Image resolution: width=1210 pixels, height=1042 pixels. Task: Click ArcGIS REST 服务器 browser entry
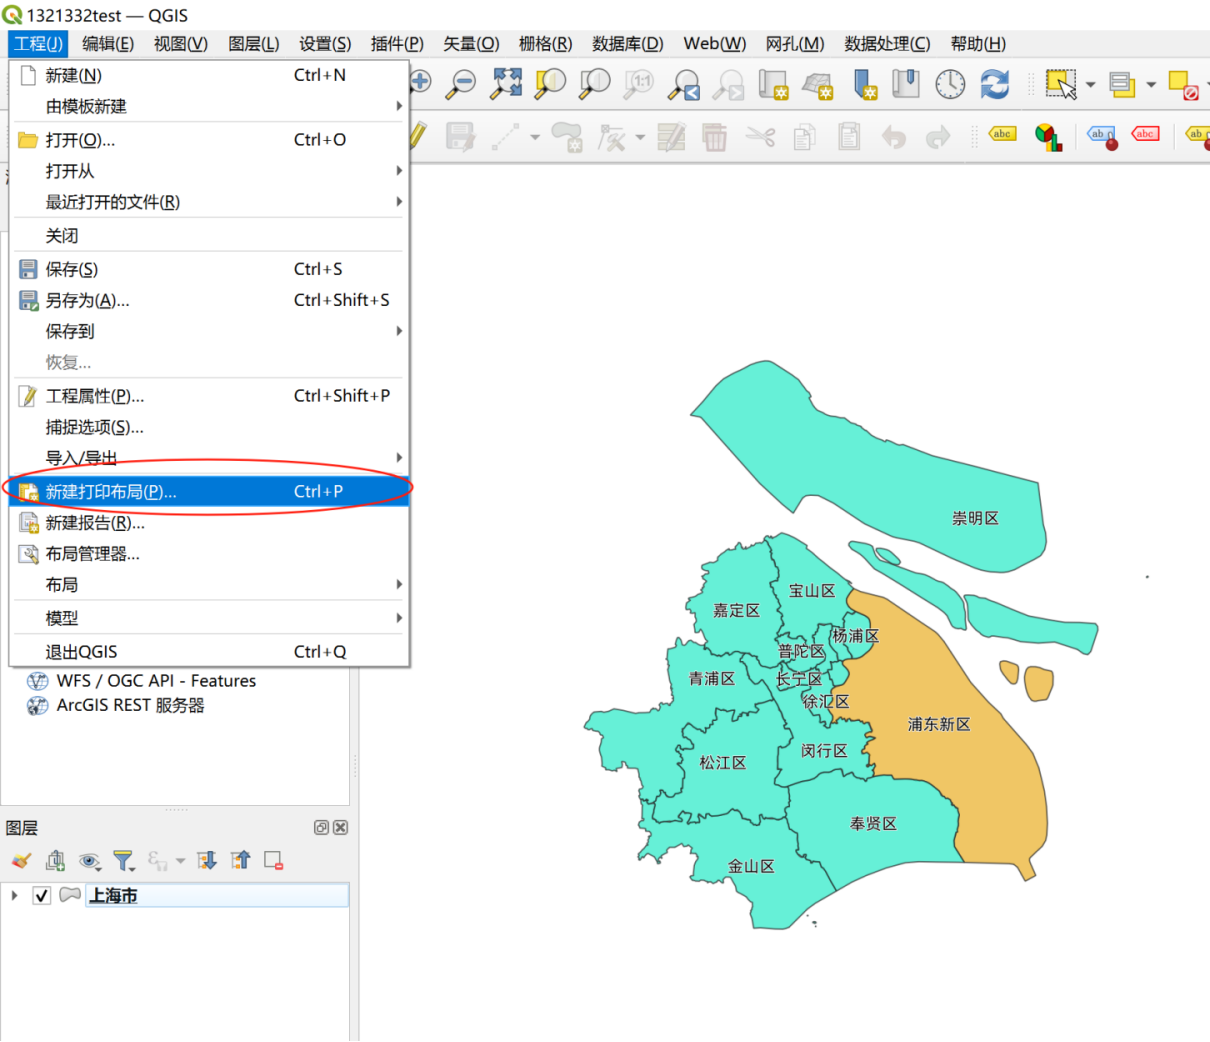point(130,706)
